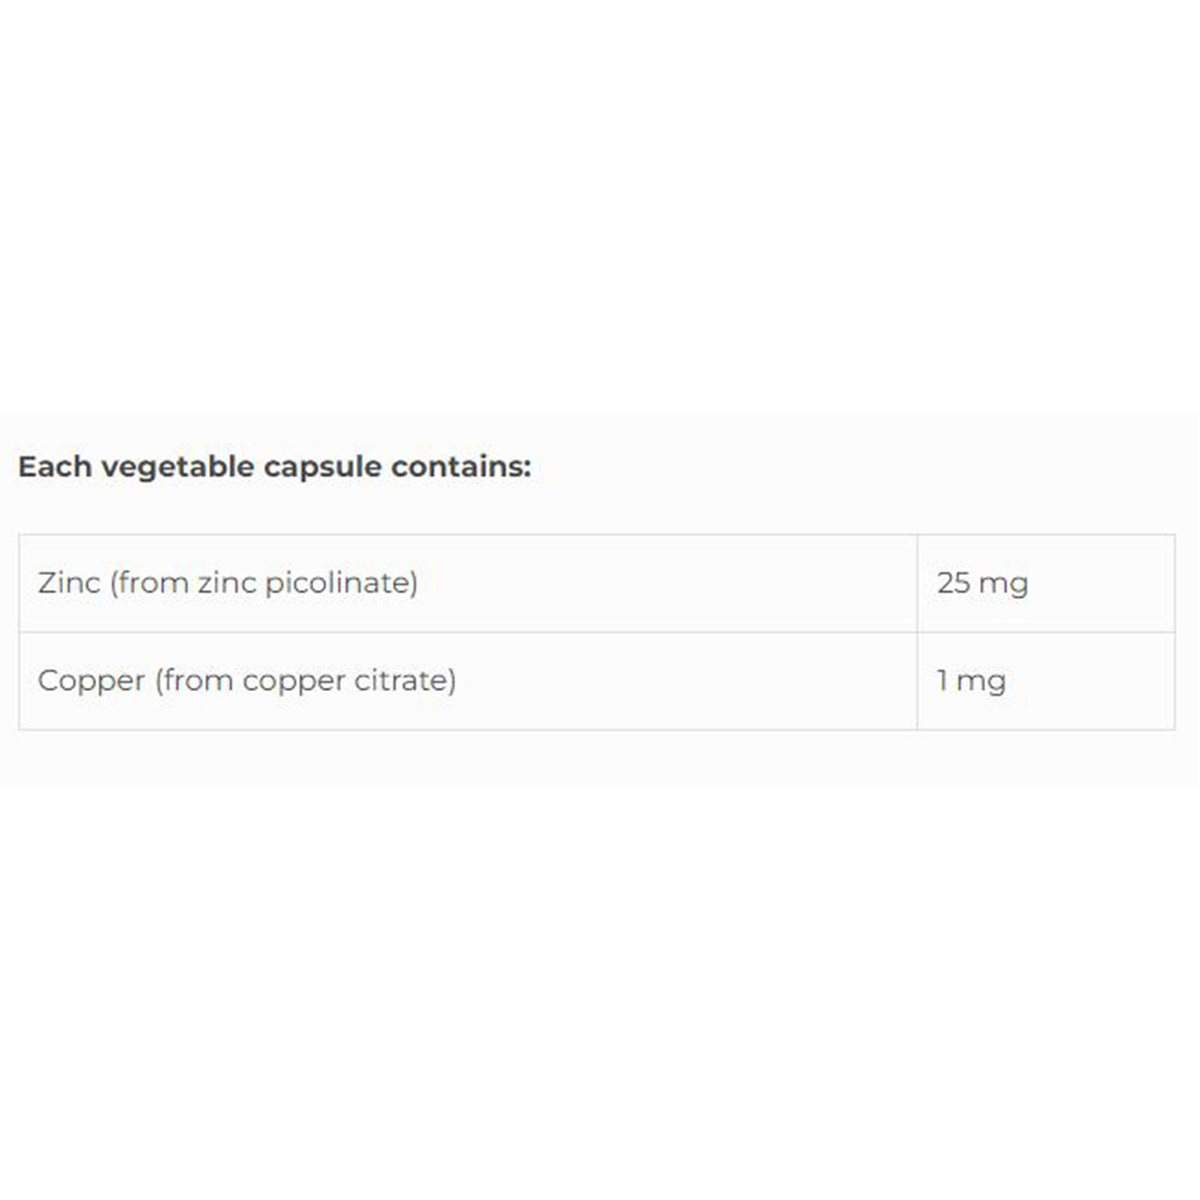
Task: Click the word "picolinate)" in the zinc row
Action: coord(341,582)
